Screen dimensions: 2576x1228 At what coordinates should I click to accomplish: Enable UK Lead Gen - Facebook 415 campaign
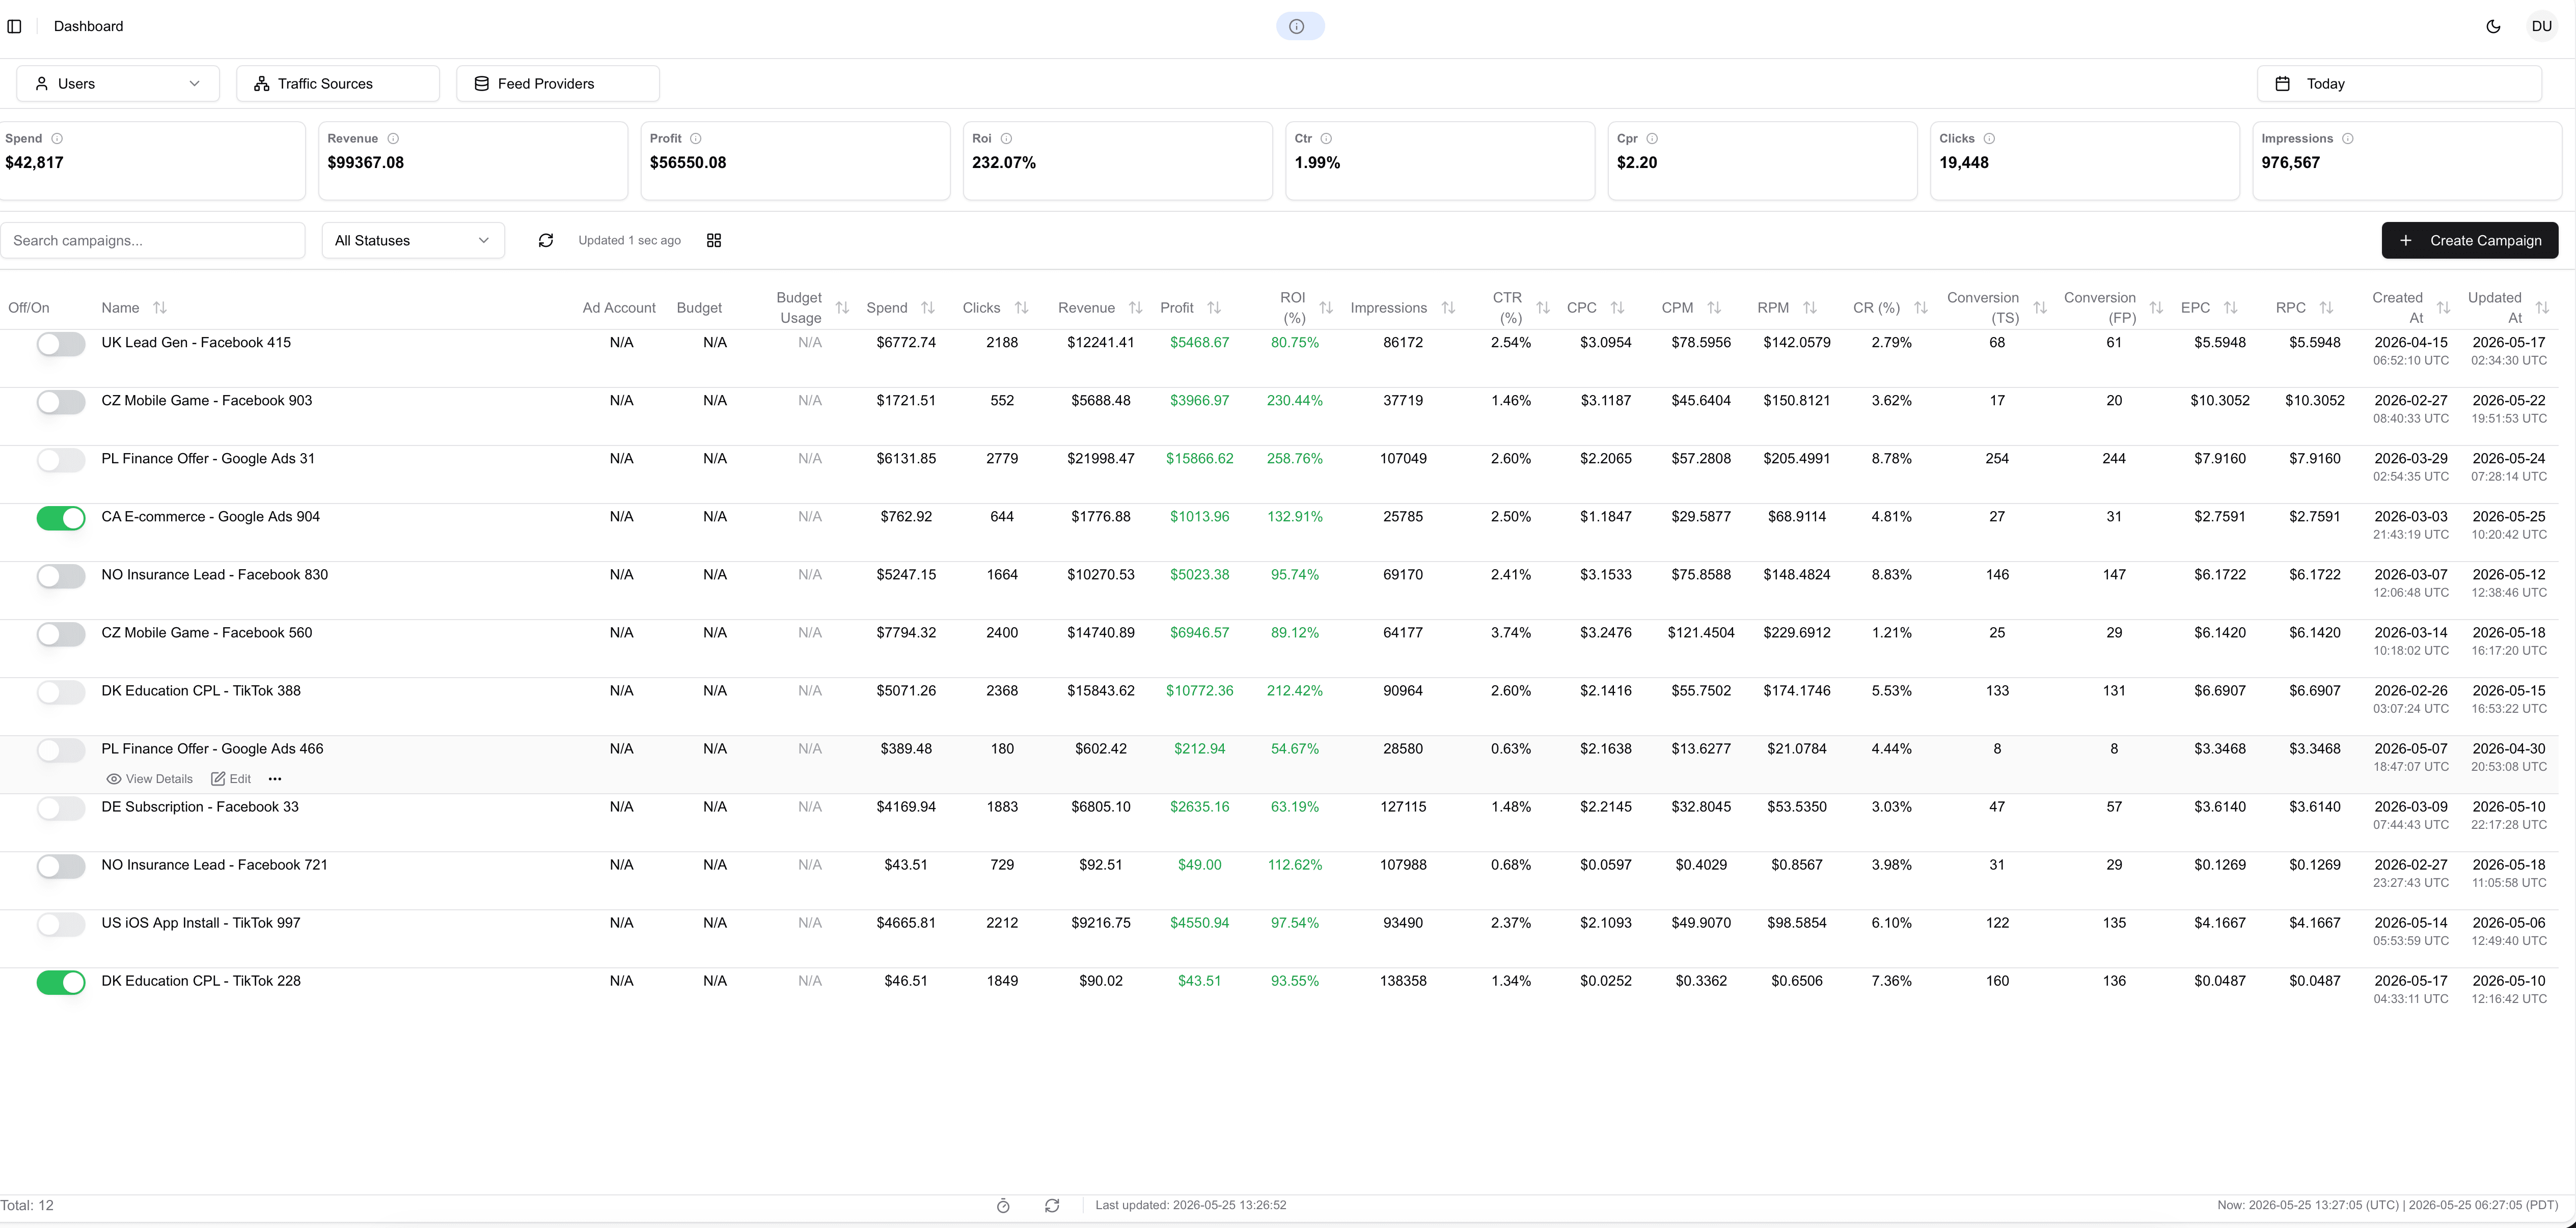tap(61, 344)
